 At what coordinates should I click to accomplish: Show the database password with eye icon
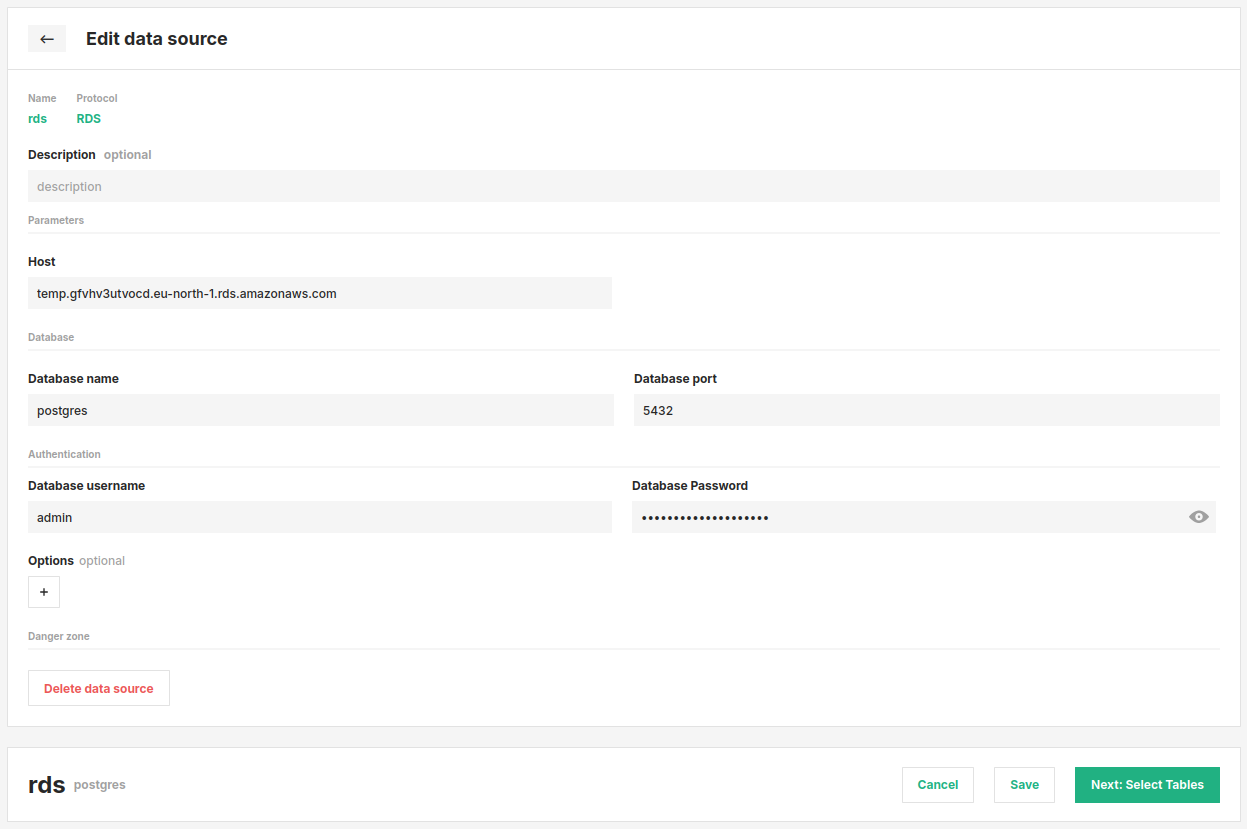pos(1198,517)
